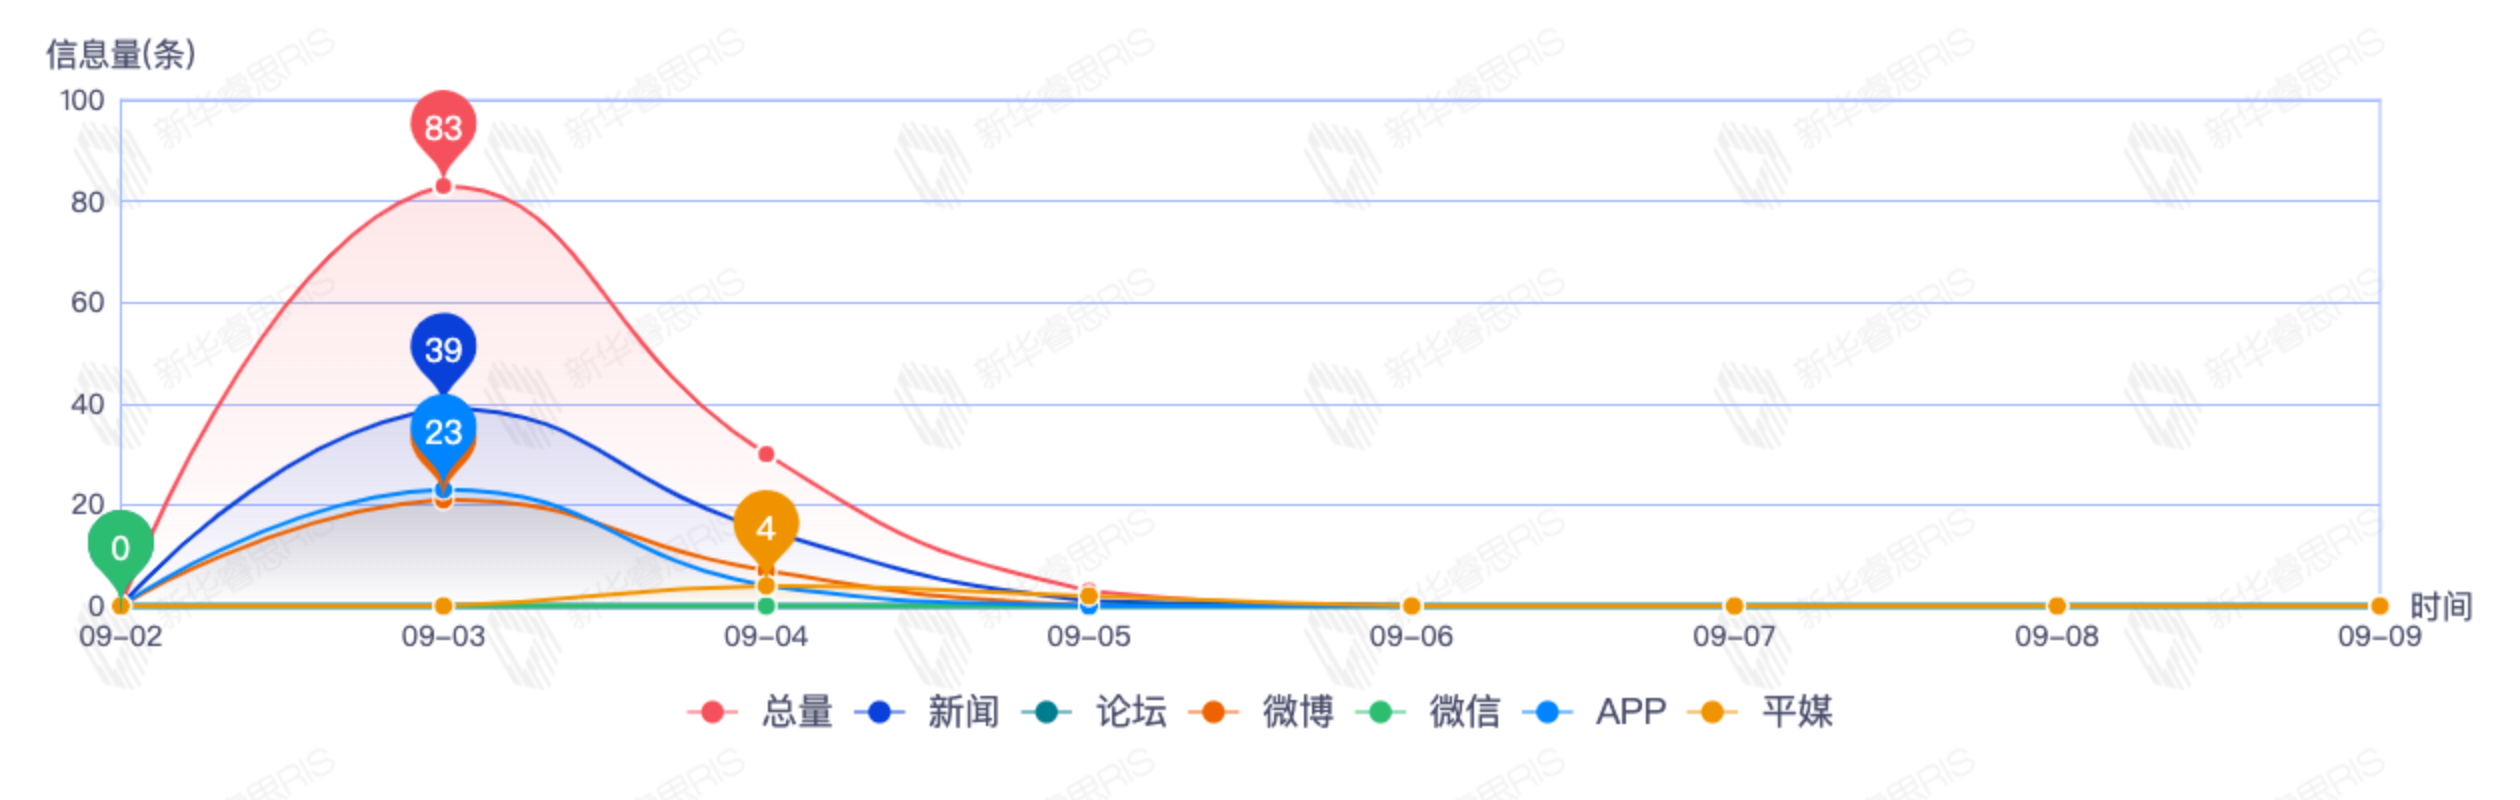The image size is (2520, 800).
Task: Click the 09-05 x-axis date label
Action: click(1088, 637)
